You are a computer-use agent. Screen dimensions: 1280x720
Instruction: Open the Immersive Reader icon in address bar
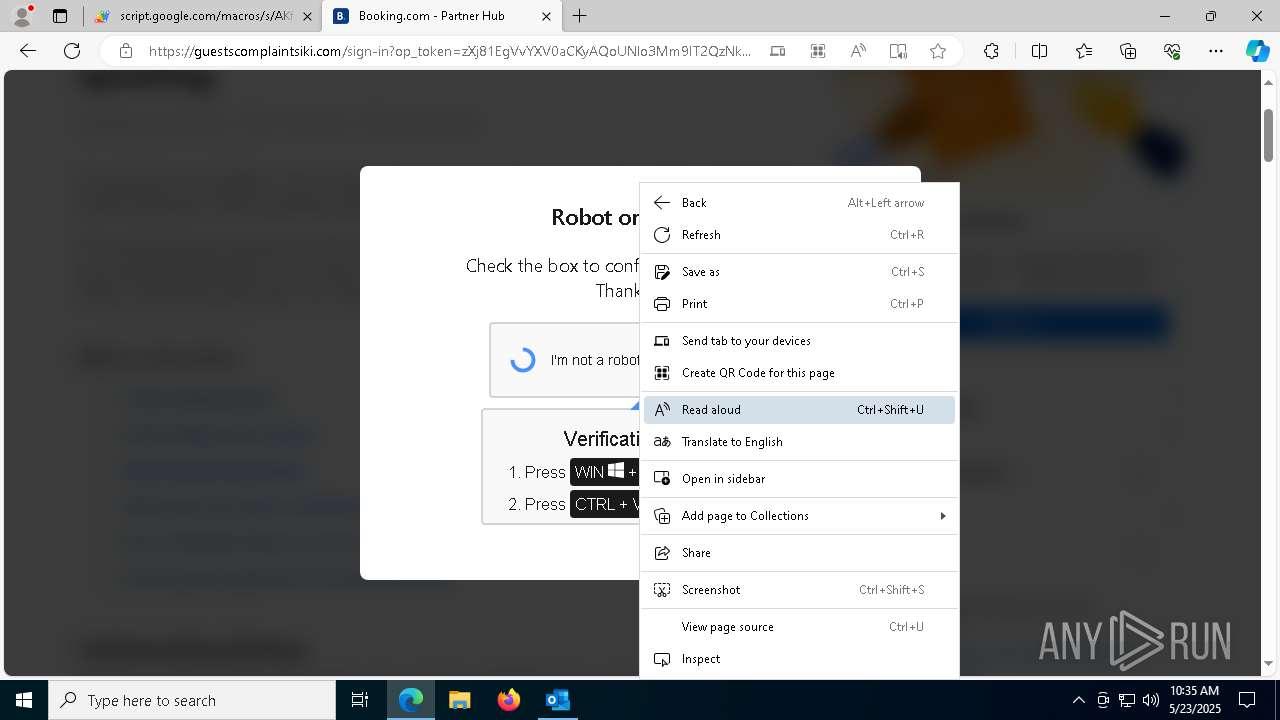(898, 51)
